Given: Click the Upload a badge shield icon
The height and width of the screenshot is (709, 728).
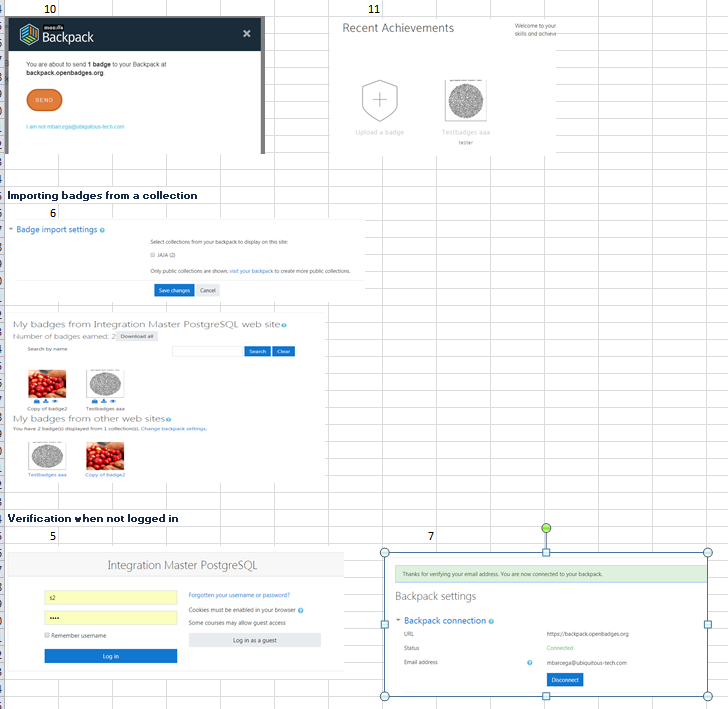Looking at the screenshot, I should (379, 100).
